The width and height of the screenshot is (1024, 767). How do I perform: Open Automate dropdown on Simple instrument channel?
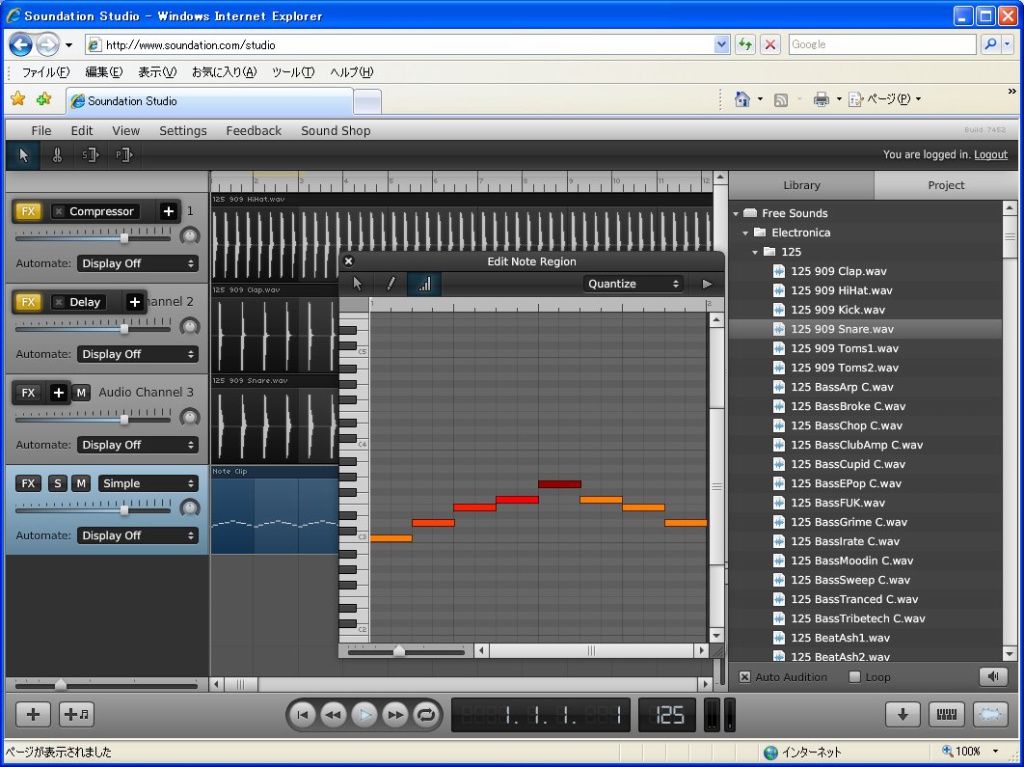pyautogui.click(x=138, y=536)
